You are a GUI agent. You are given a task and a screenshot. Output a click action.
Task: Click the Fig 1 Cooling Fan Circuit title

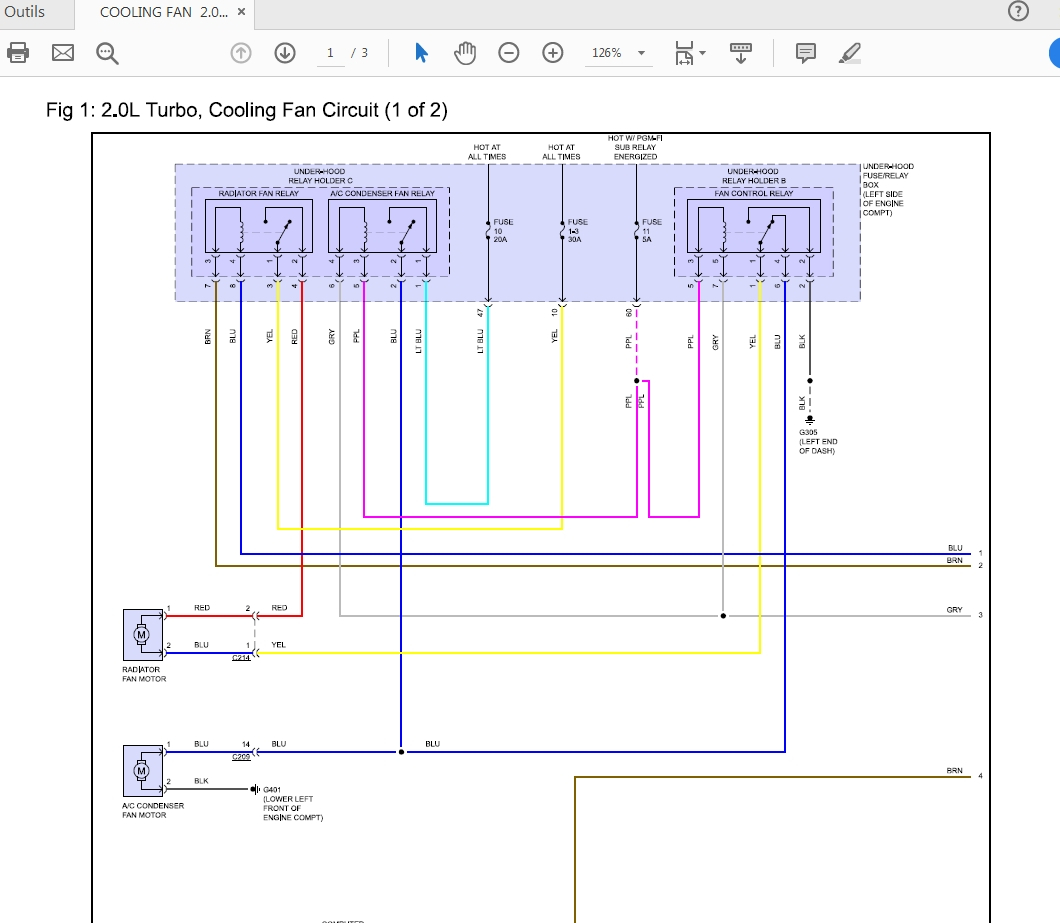(247, 110)
